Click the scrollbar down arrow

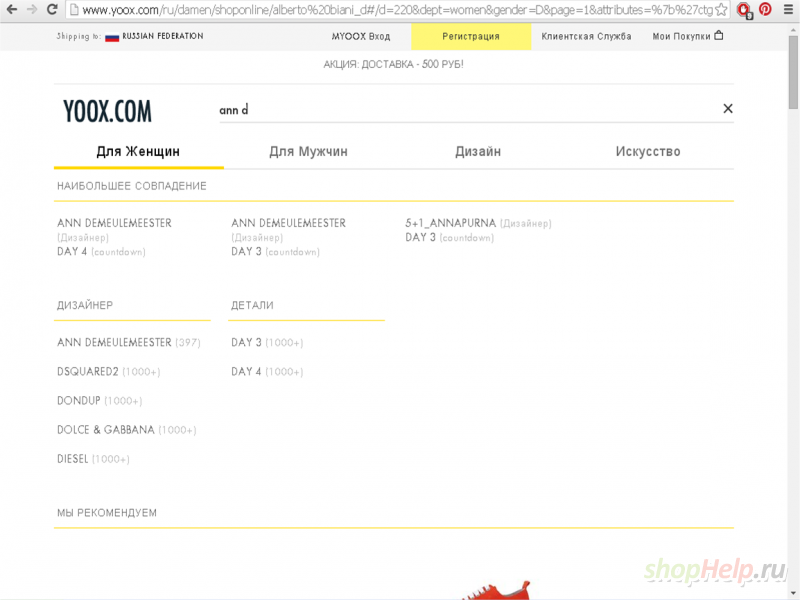(x=793, y=594)
